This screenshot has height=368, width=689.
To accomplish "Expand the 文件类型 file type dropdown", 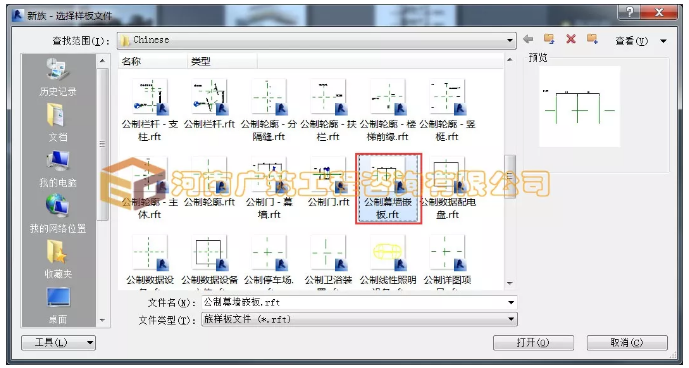I will click(x=511, y=319).
